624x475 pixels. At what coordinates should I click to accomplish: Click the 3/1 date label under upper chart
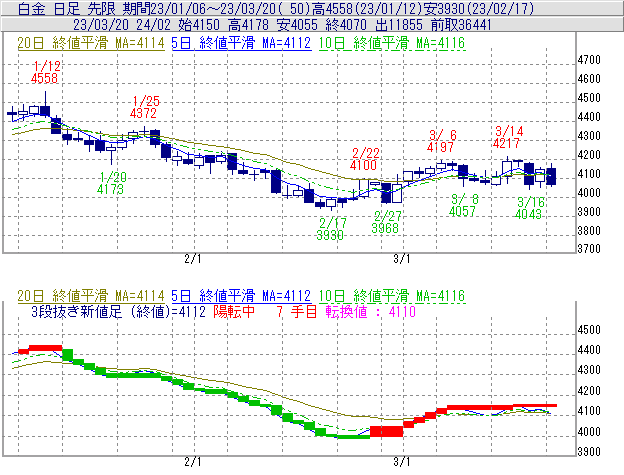(x=402, y=259)
